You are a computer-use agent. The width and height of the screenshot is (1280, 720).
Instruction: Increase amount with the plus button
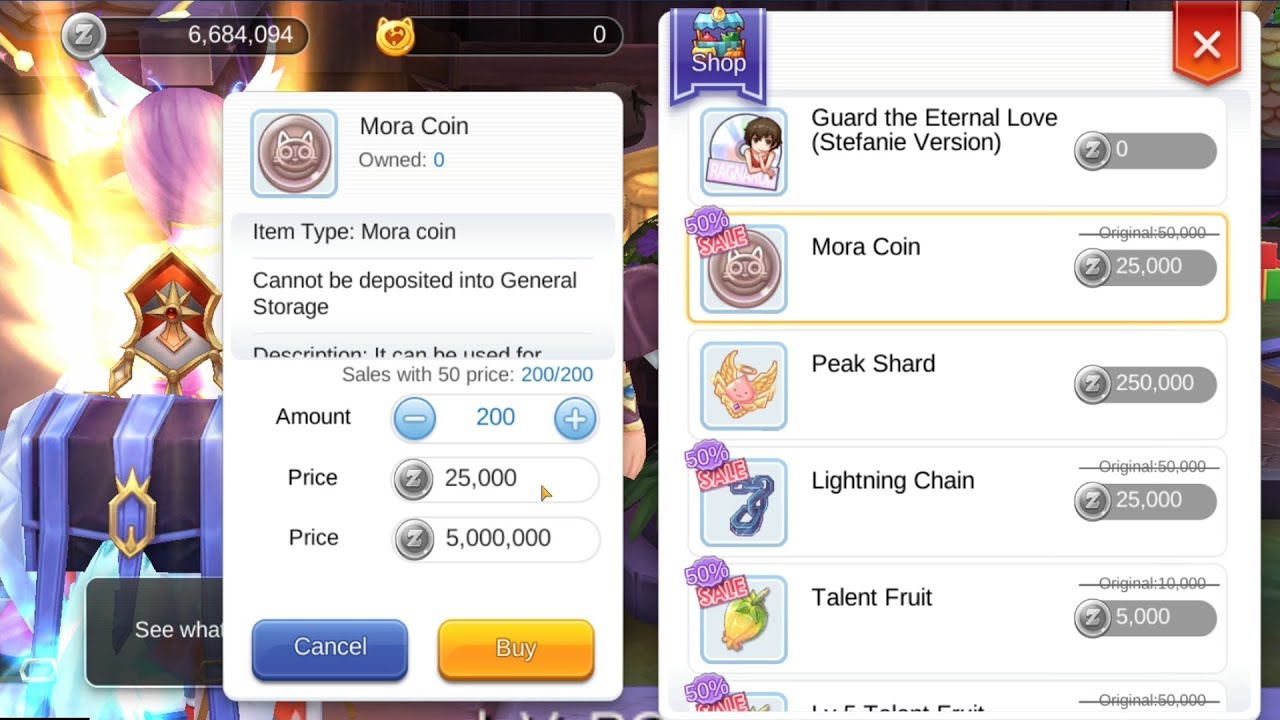click(x=575, y=419)
